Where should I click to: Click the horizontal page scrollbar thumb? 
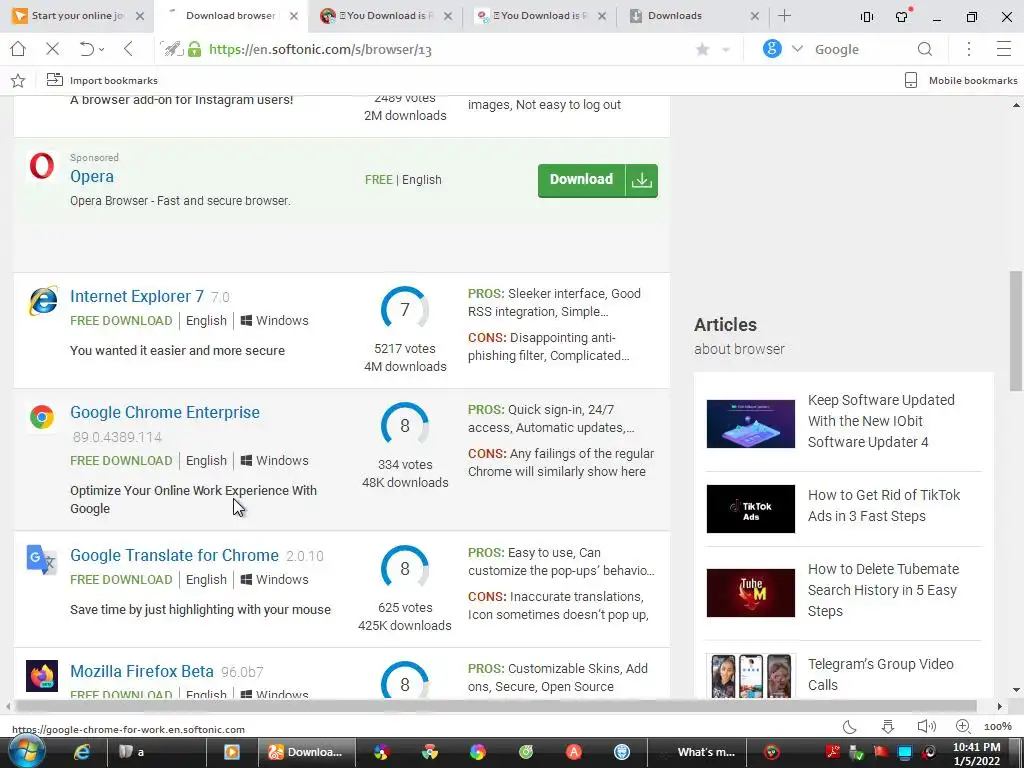[x=496, y=706]
